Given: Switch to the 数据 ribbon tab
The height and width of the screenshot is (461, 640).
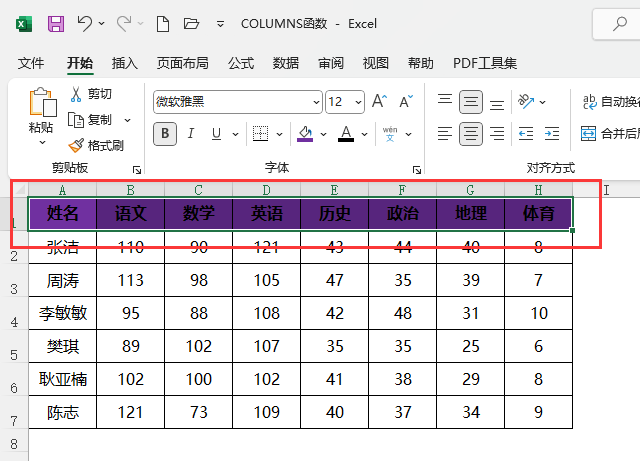Looking at the screenshot, I should tap(286, 63).
